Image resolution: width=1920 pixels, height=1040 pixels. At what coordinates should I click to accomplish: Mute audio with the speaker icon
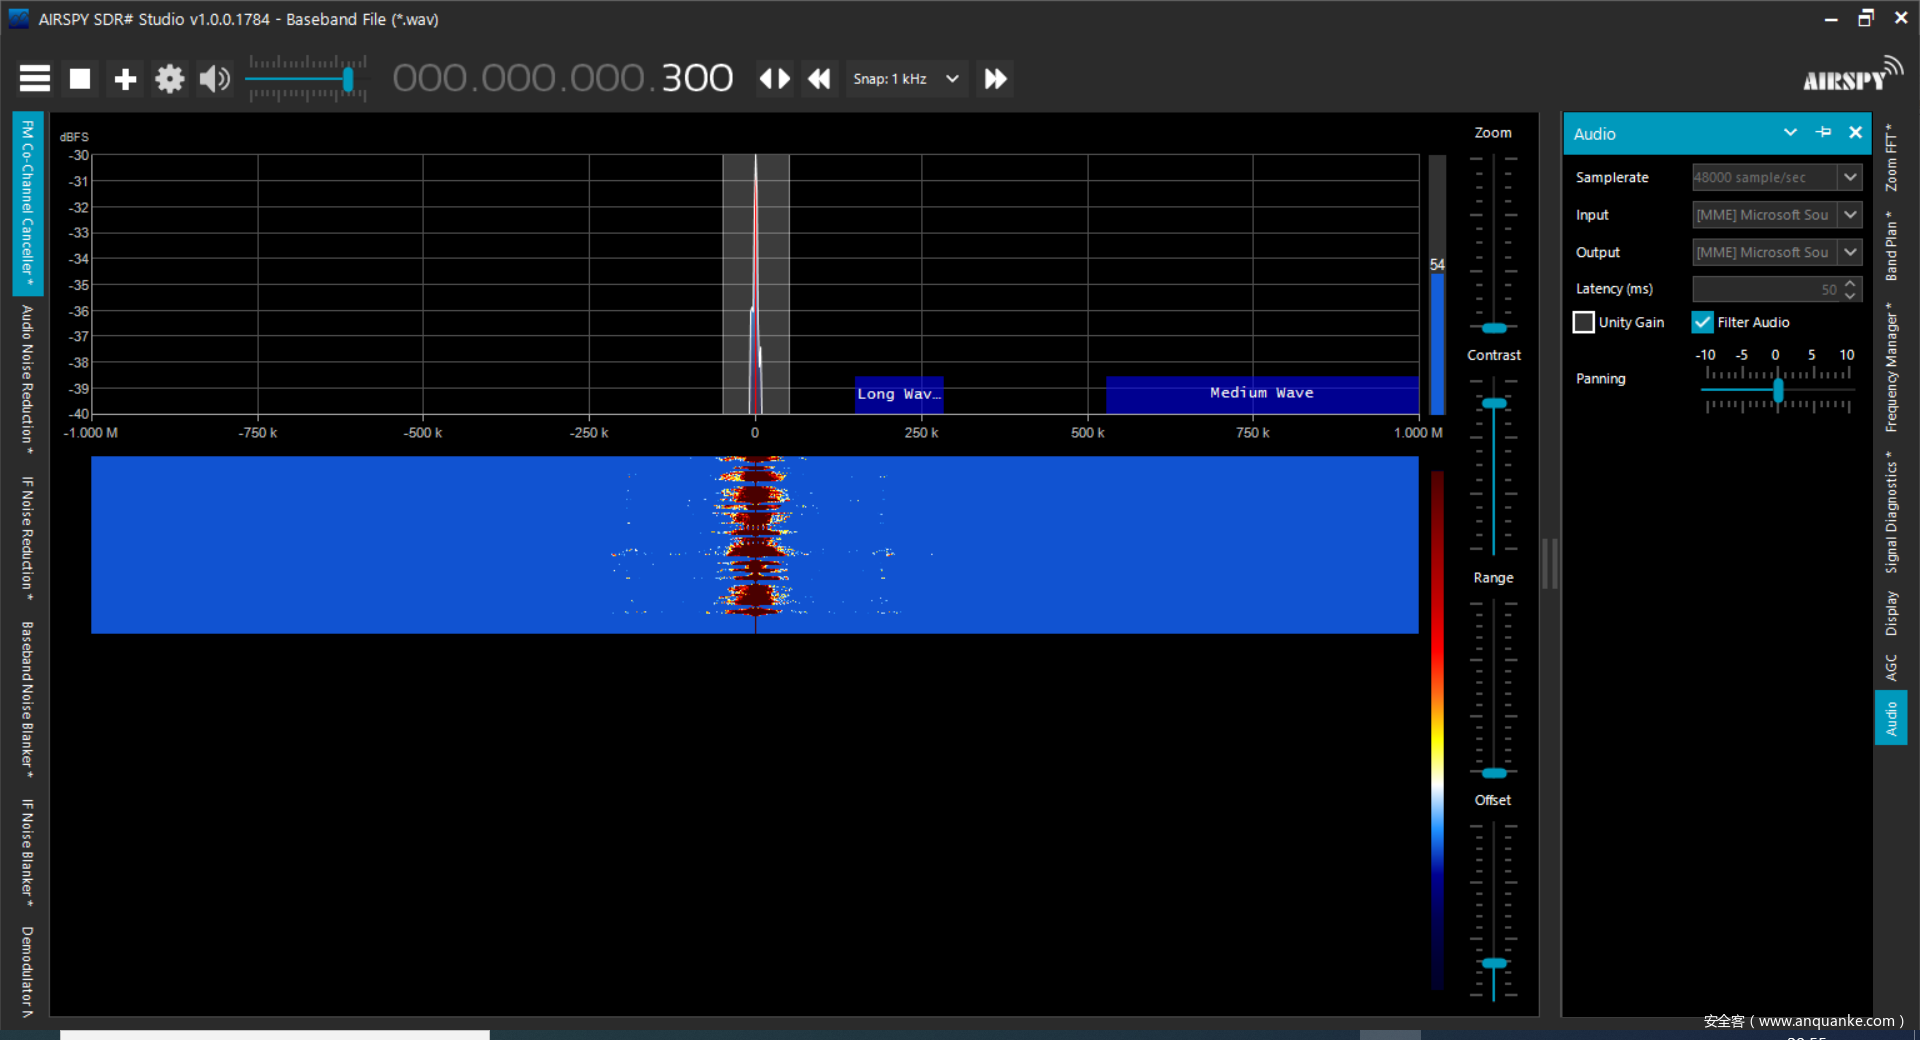pos(214,78)
